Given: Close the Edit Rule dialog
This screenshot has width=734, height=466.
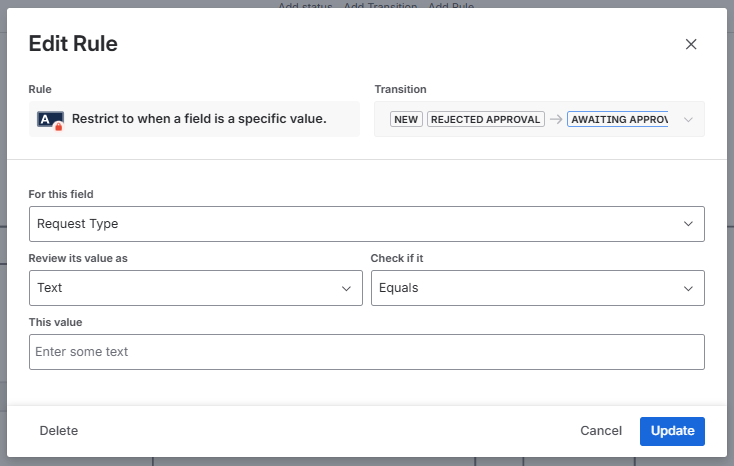Looking at the screenshot, I should (690, 44).
